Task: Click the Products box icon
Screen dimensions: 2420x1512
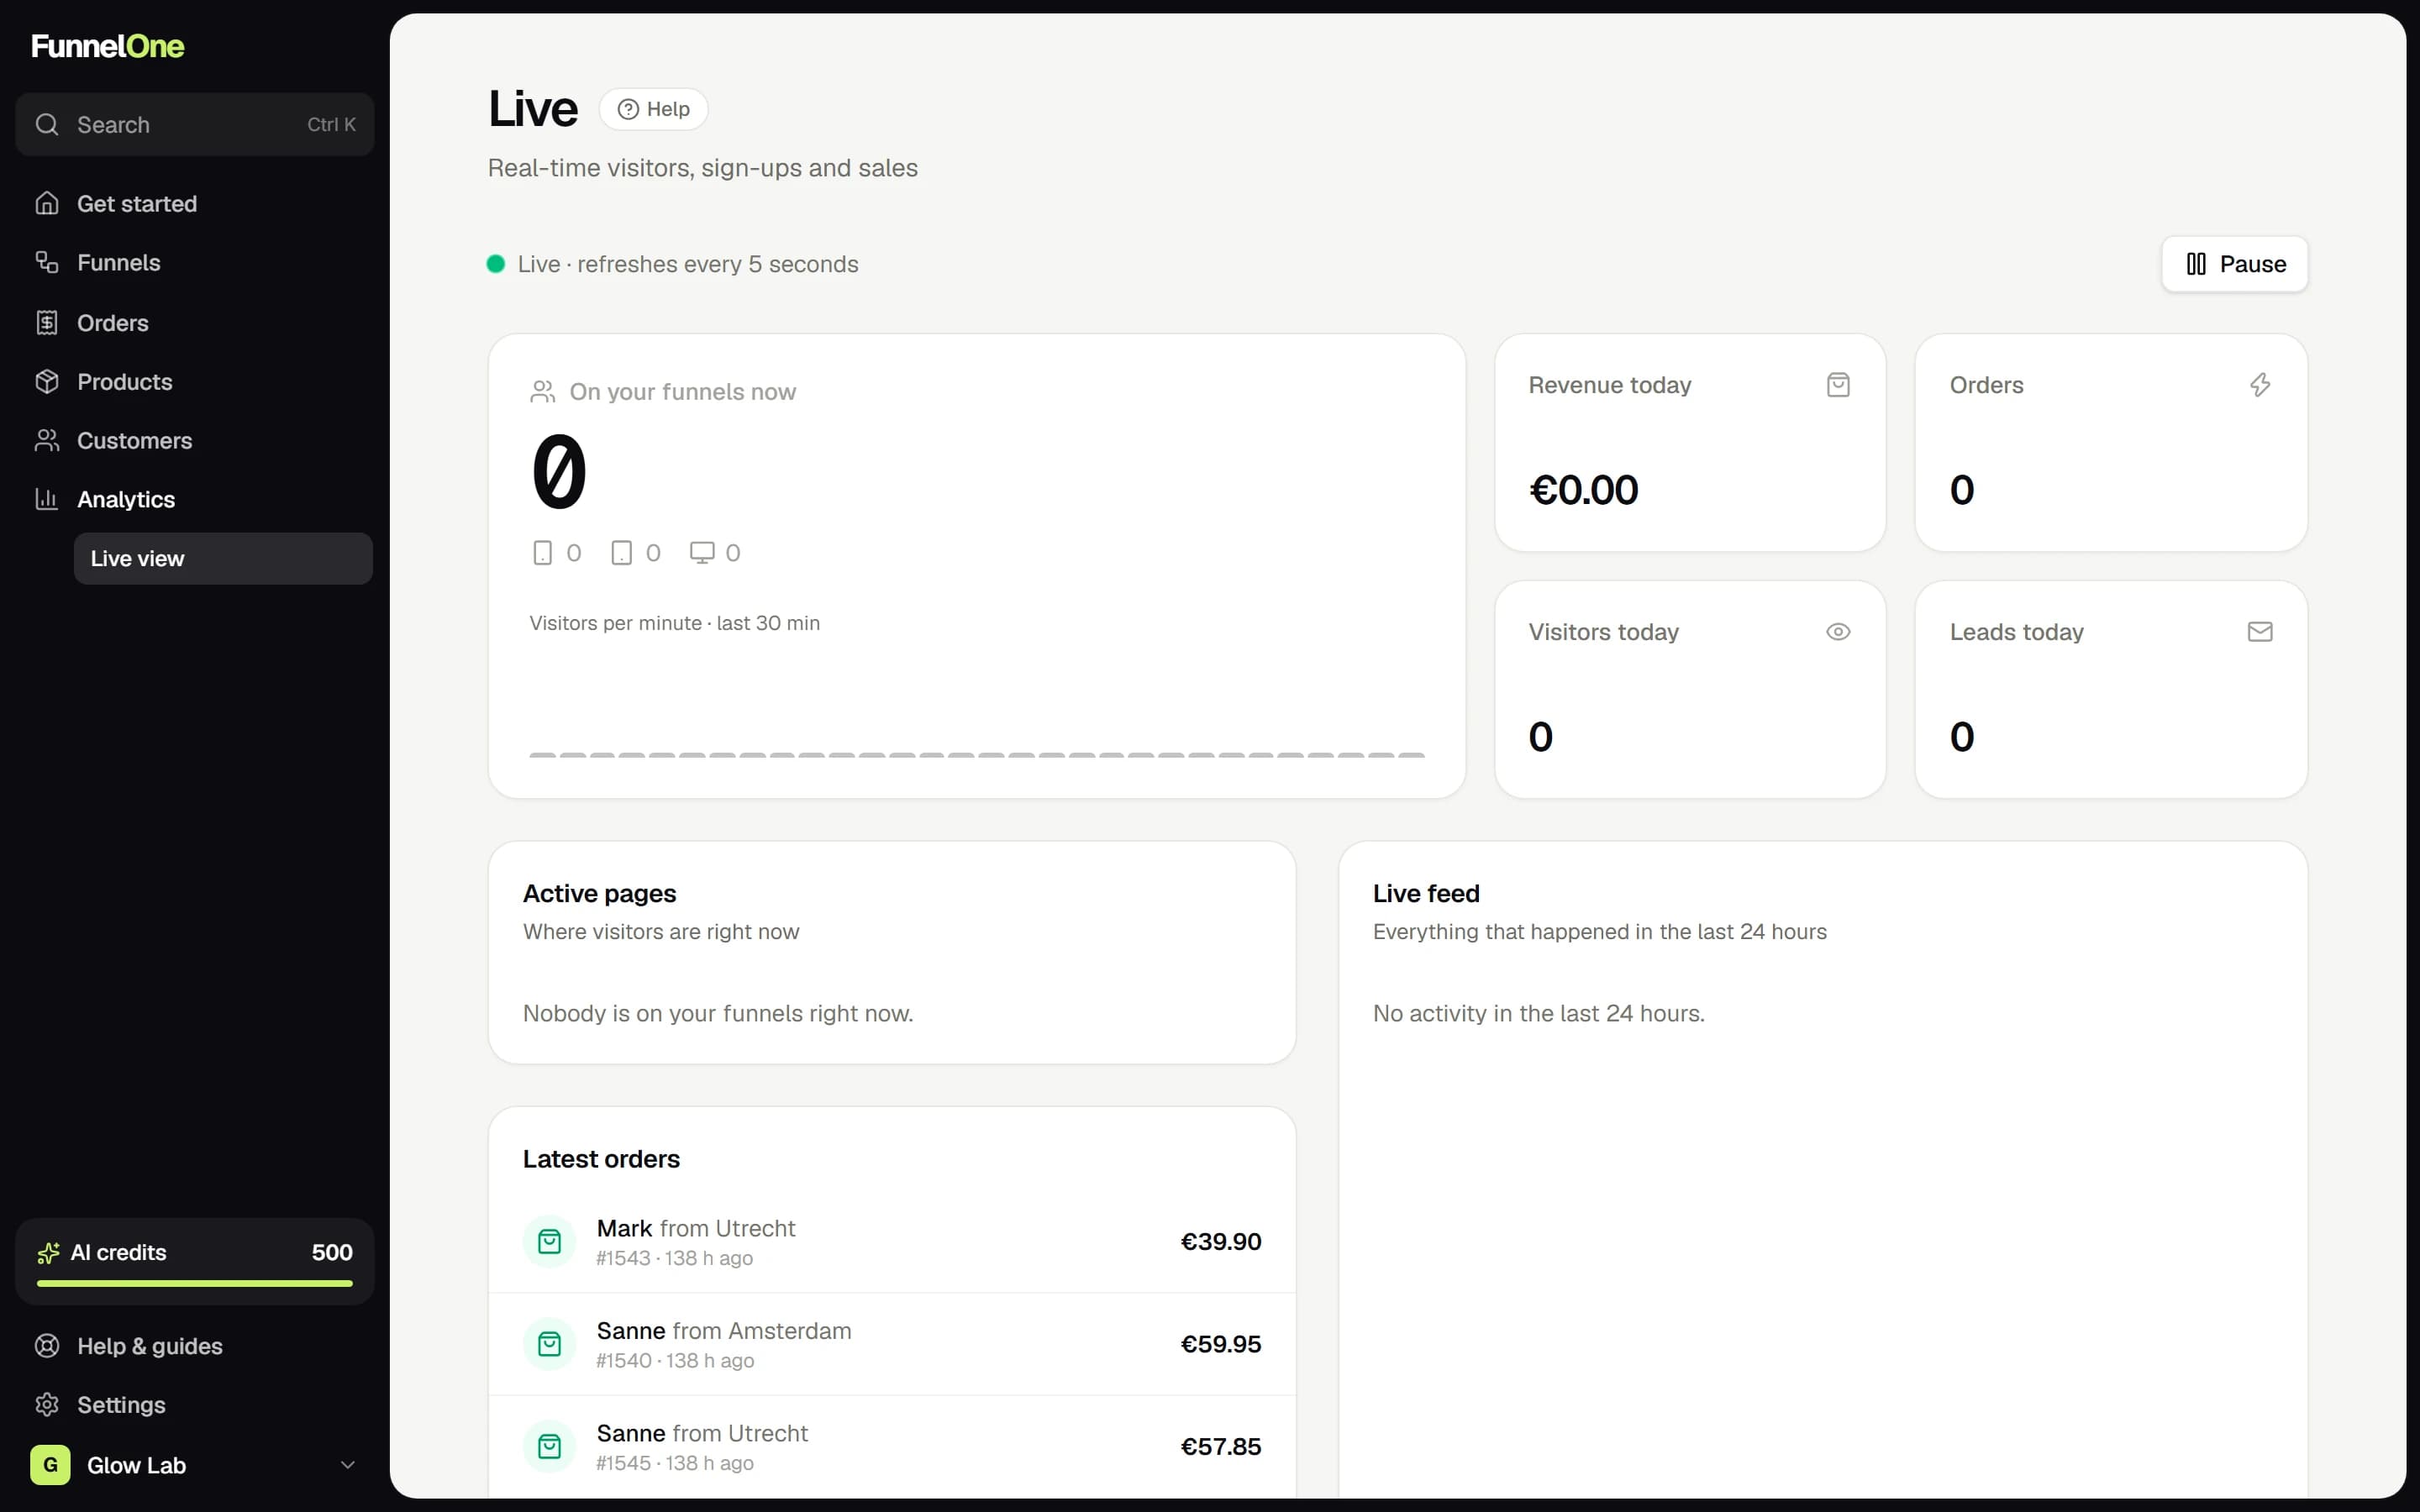Action: pos(47,381)
